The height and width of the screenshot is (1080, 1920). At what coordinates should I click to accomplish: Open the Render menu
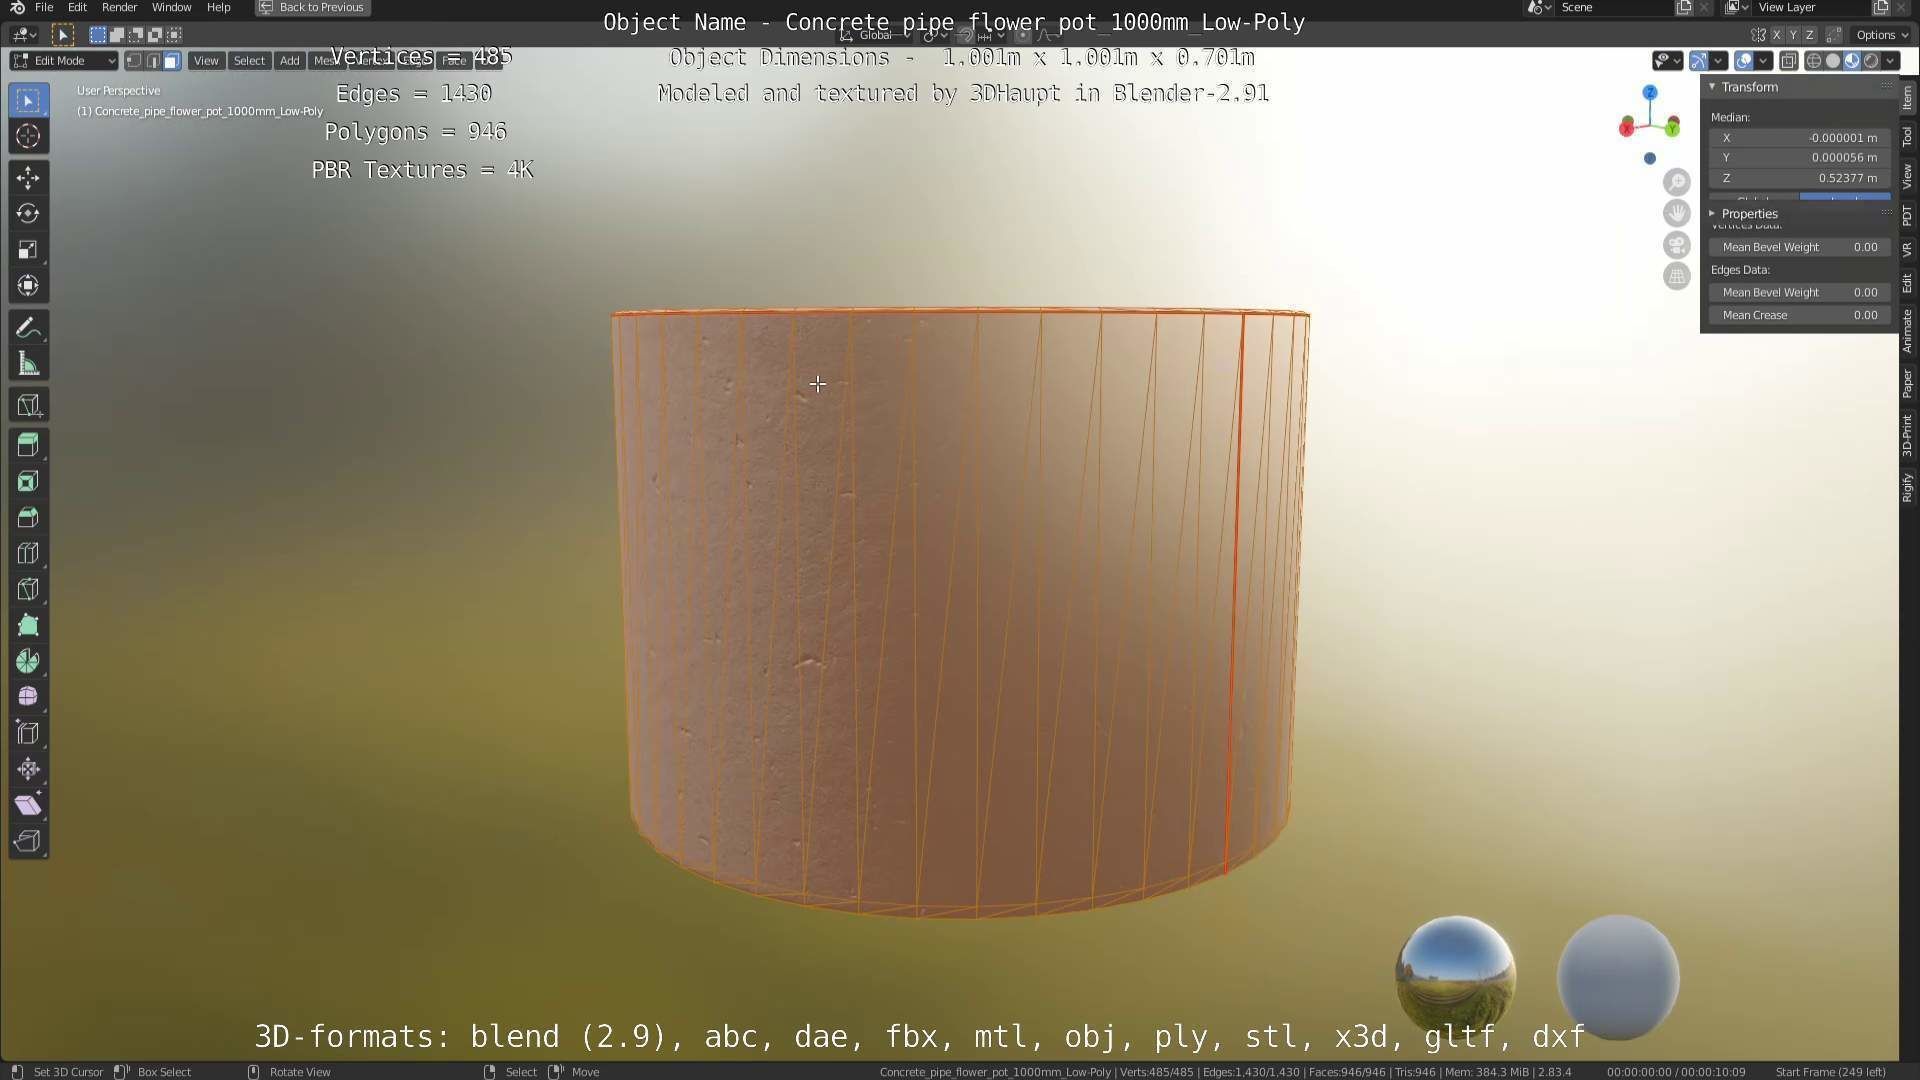[x=119, y=7]
